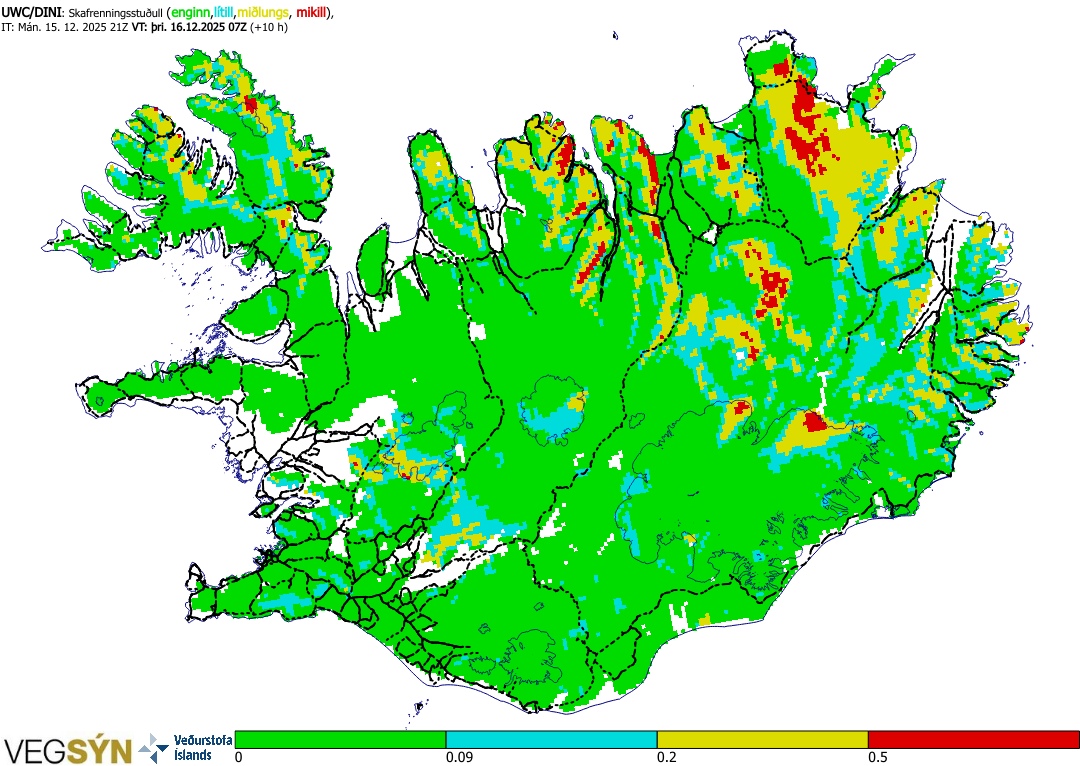Viewport: 1080px width, 766px height.
Task: Click the green word "enginn"
Action: click(x=191, y=13)
